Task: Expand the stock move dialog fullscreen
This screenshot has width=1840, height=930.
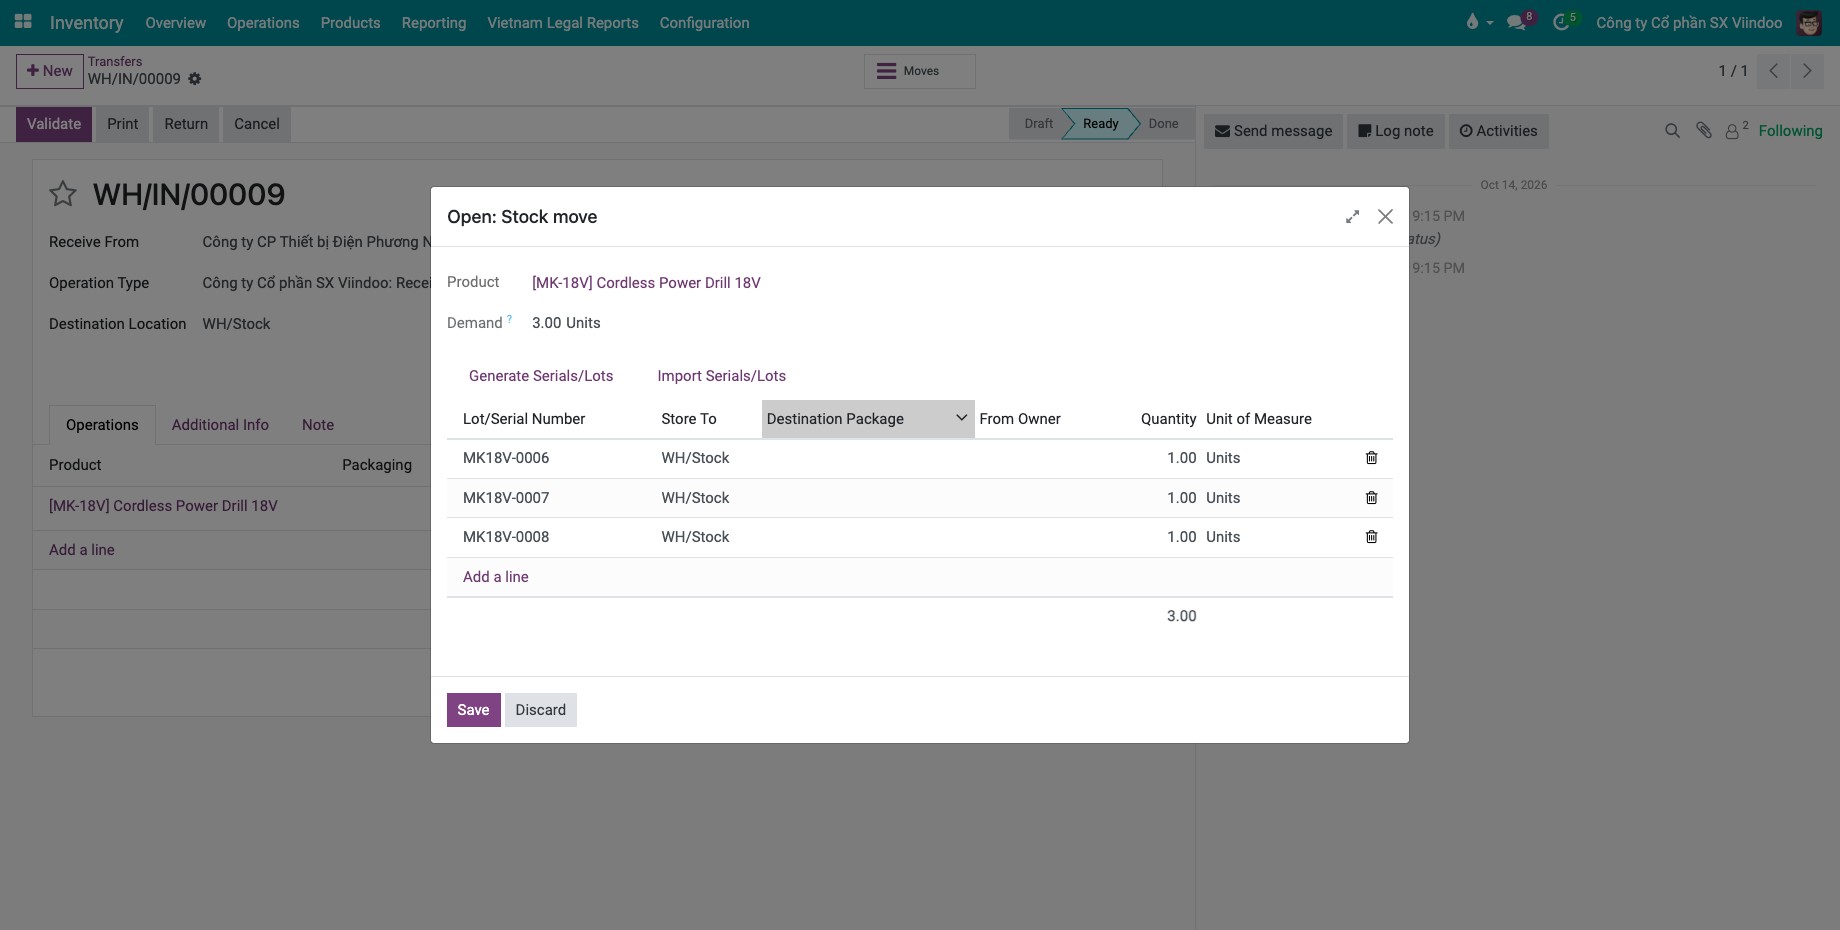Action: click(x=1352, y=217)
